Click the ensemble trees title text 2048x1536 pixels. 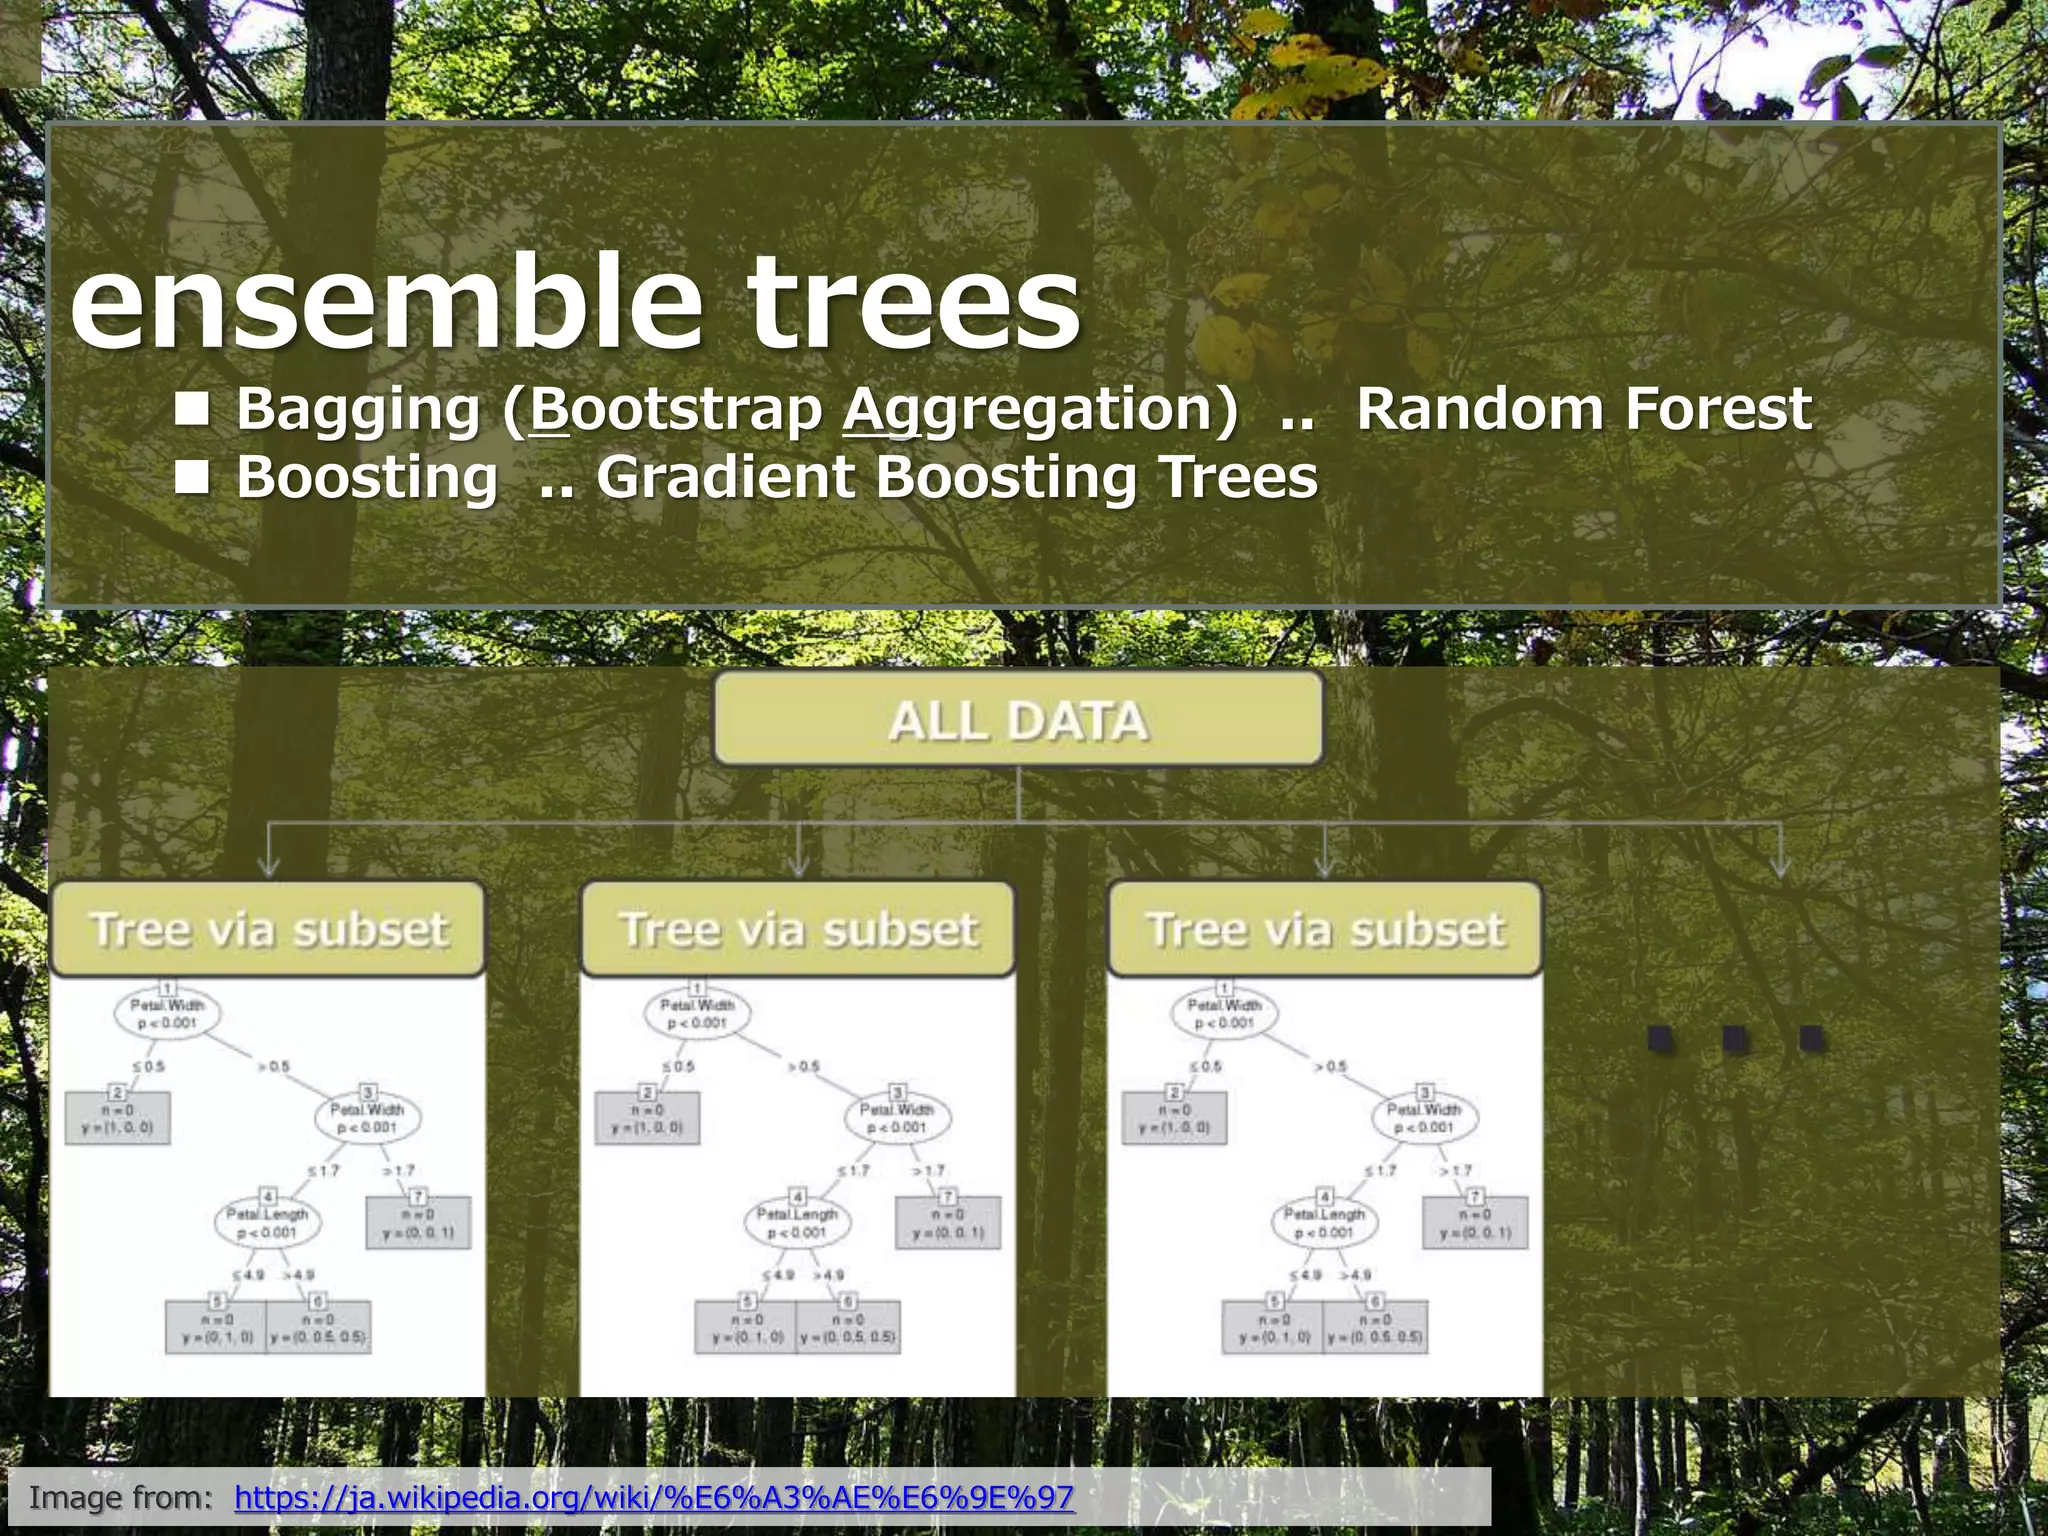575,300
